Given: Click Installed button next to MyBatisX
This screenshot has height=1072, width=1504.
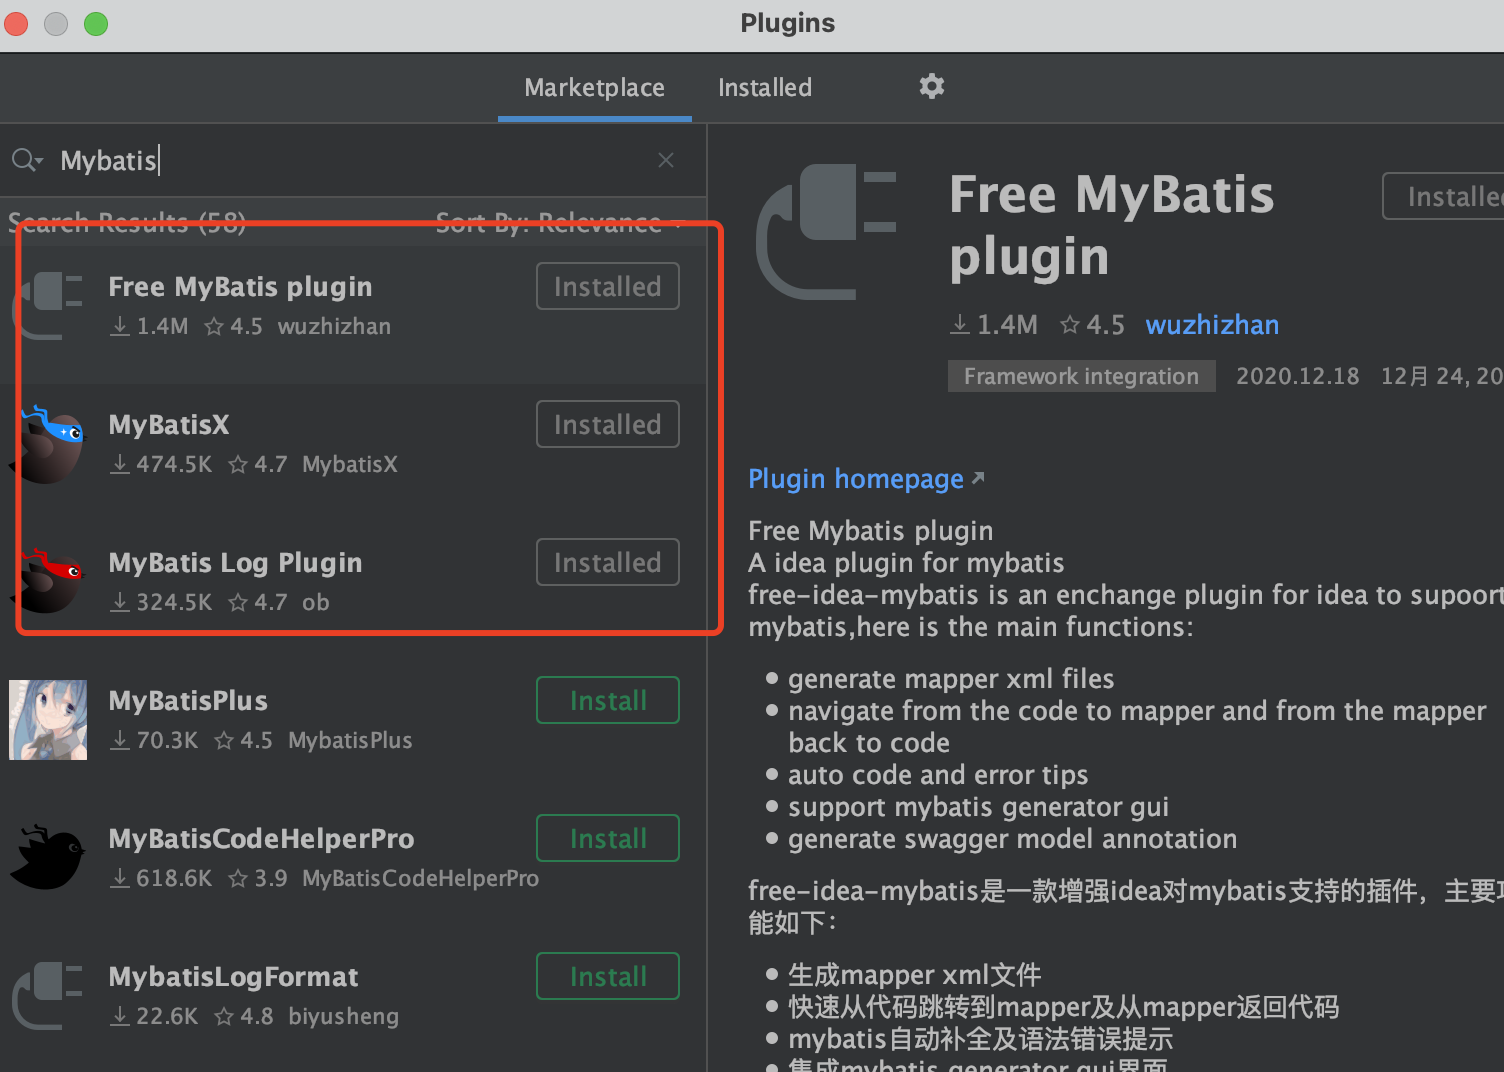Looking at the screenshot, I should [607, 423].
